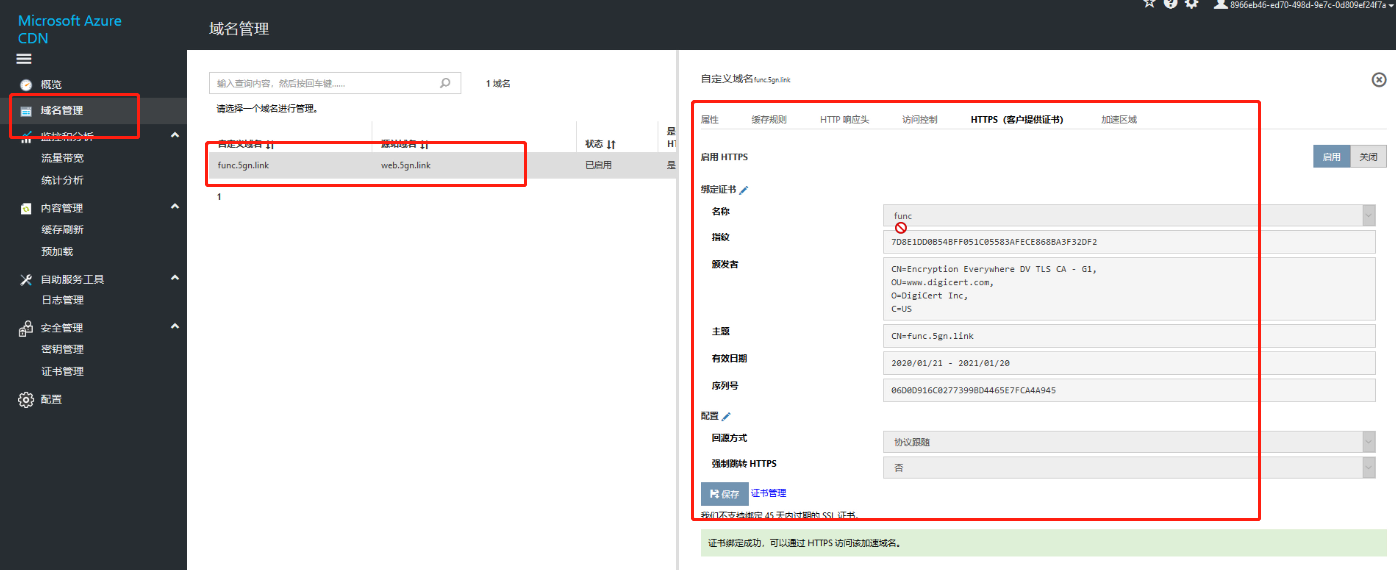Image resolution: width=1396 pixels, height=570 pixels.
Task: Edit 配置 with the pencil icon
Action: 726,416
